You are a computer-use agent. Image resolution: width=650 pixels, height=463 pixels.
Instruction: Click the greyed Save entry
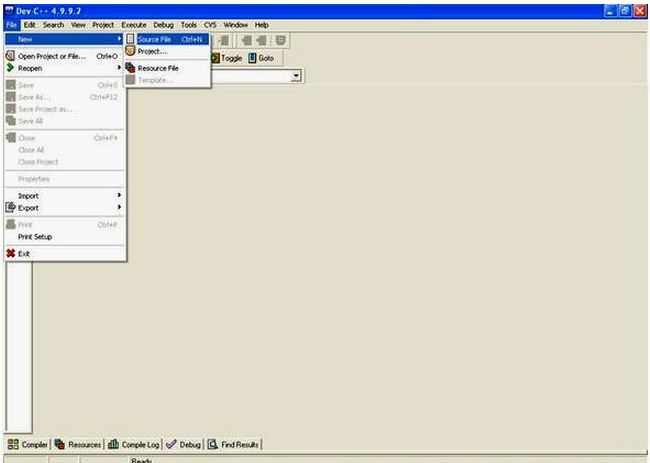click(64, 85)
